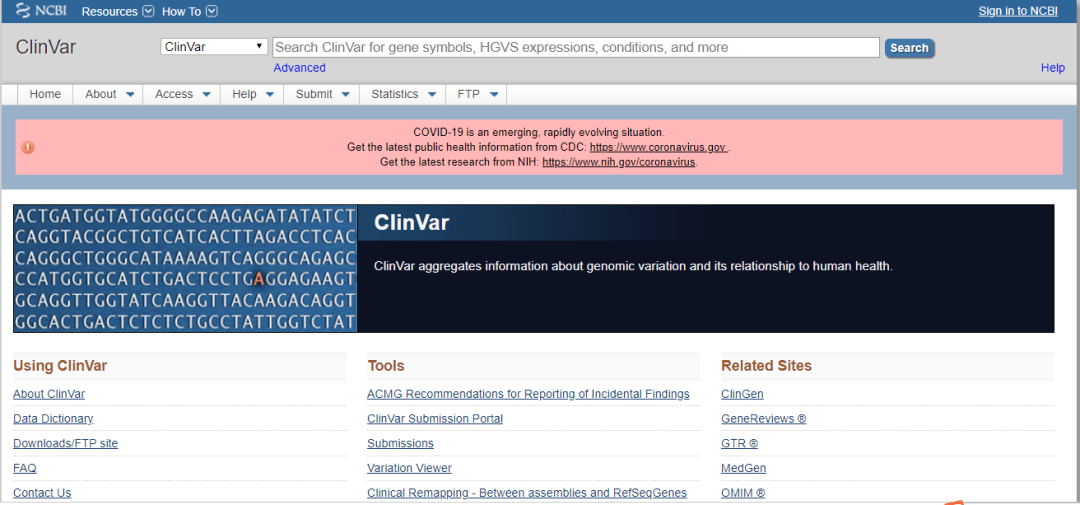Click the Using ClinVar heading

coord(60,366)
